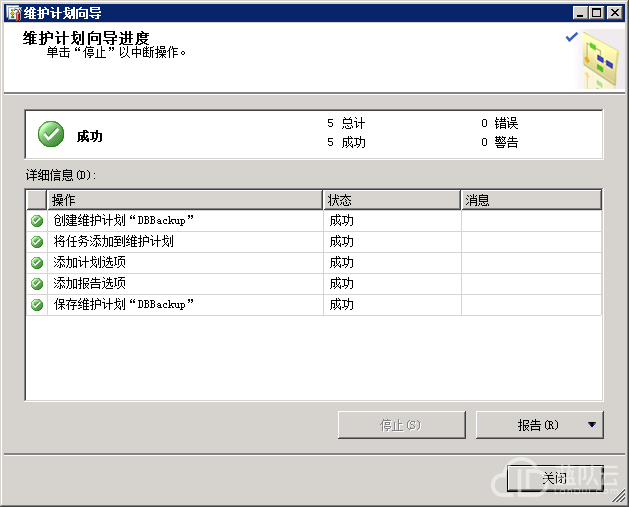The width and height of the screenshot is (629, 507).
Task: Click the large green success checkmark icon
Action: [x=51, y=134]
